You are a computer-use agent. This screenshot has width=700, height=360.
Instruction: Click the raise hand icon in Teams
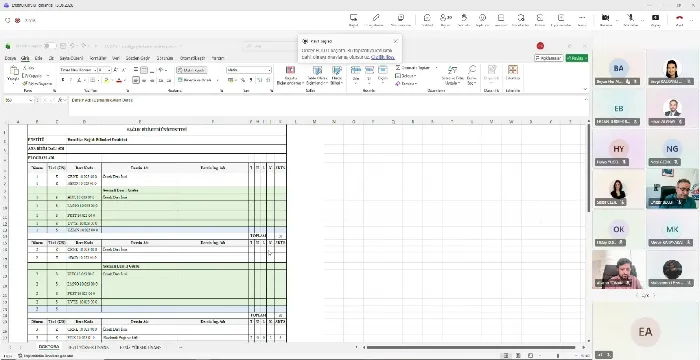pyautogui.click(x=464, y=18)
